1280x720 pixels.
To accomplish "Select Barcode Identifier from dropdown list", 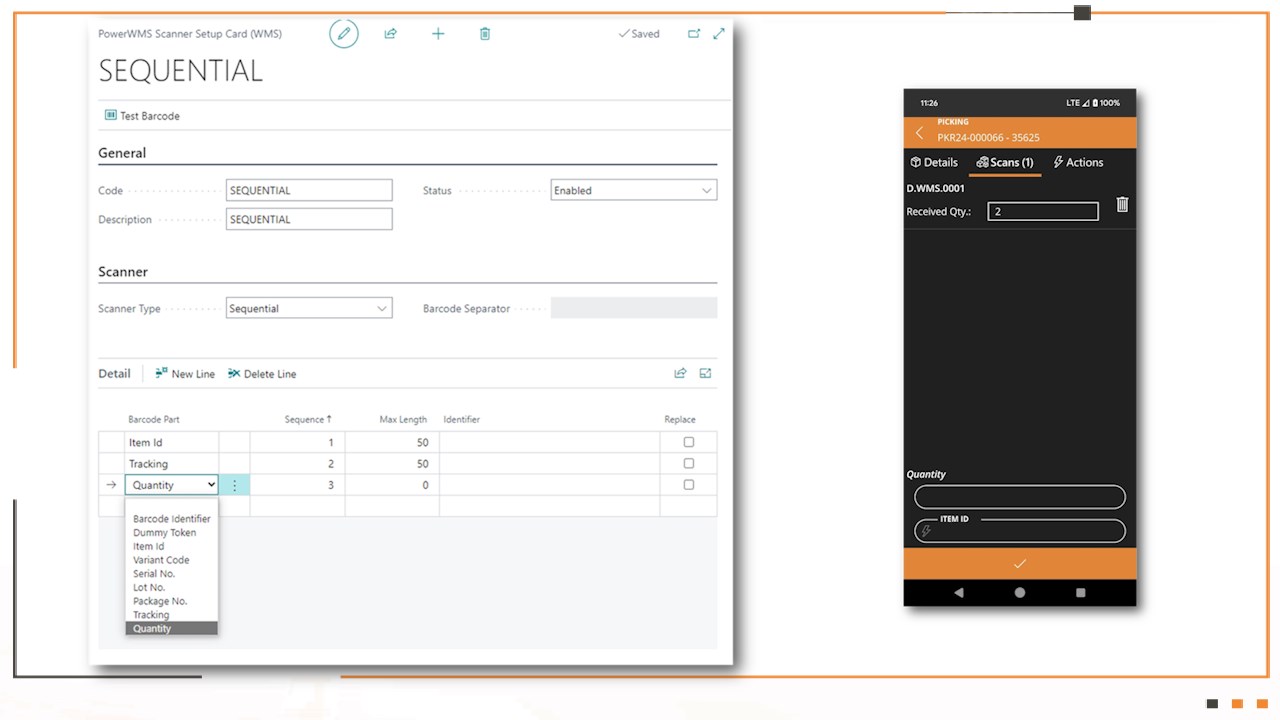I will pyautogui.click(x=172, y=519).
